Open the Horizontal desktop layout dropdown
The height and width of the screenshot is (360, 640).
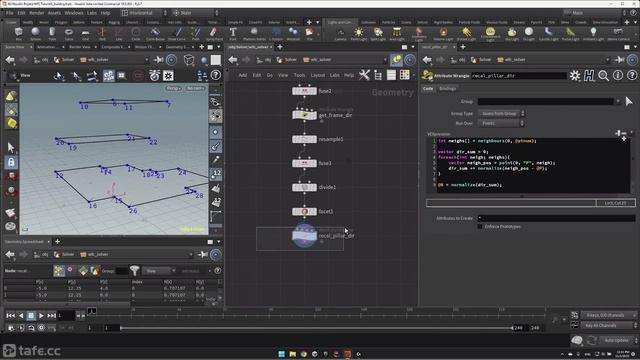point(144,13)
